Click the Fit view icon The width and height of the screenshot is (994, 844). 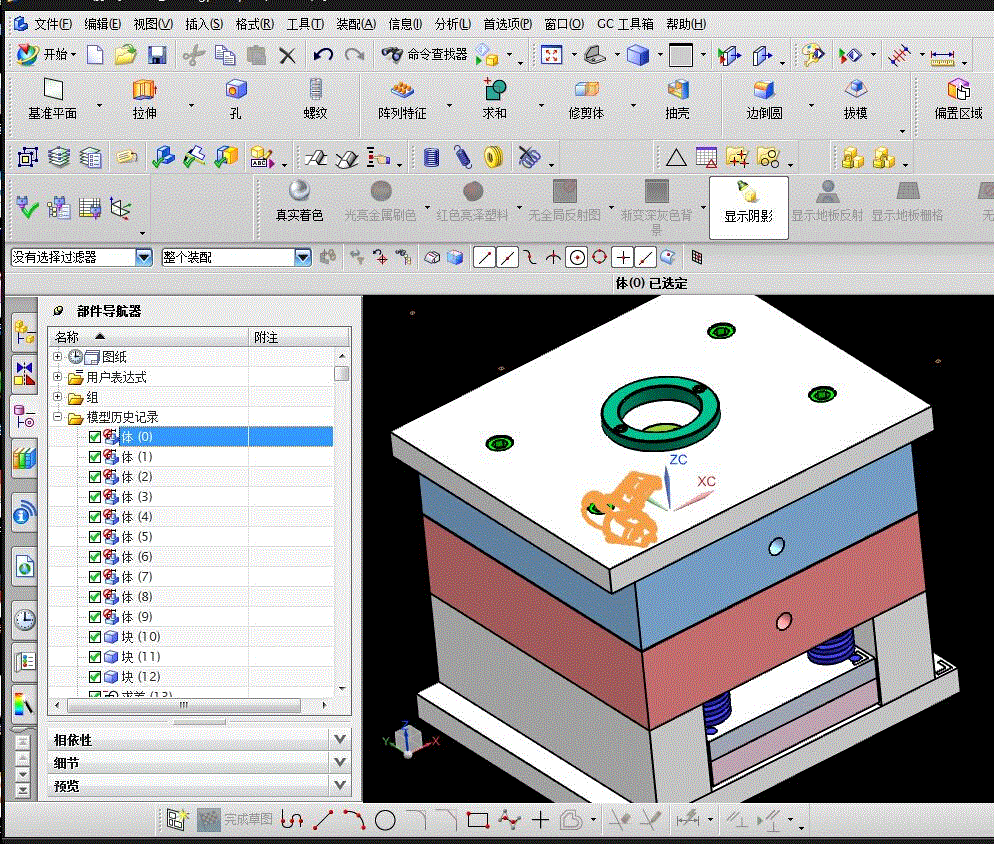pyautogui.click(x=552, y=55)
